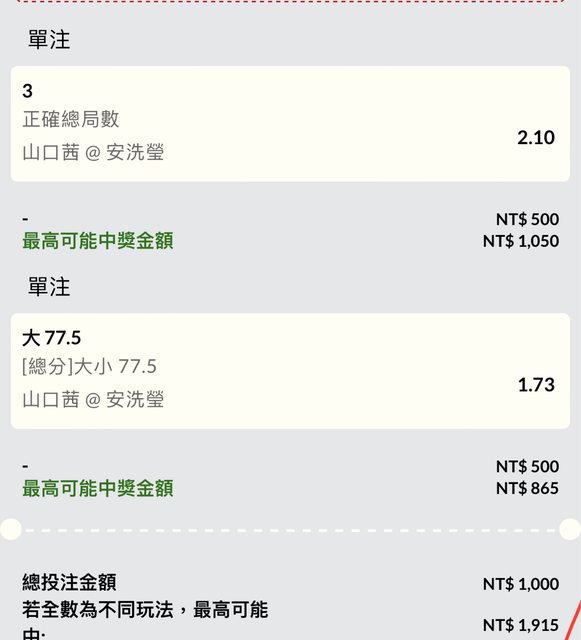581x640 pixels.
Task: Click the second NT$ 500 stake amount
Action: 527,467
